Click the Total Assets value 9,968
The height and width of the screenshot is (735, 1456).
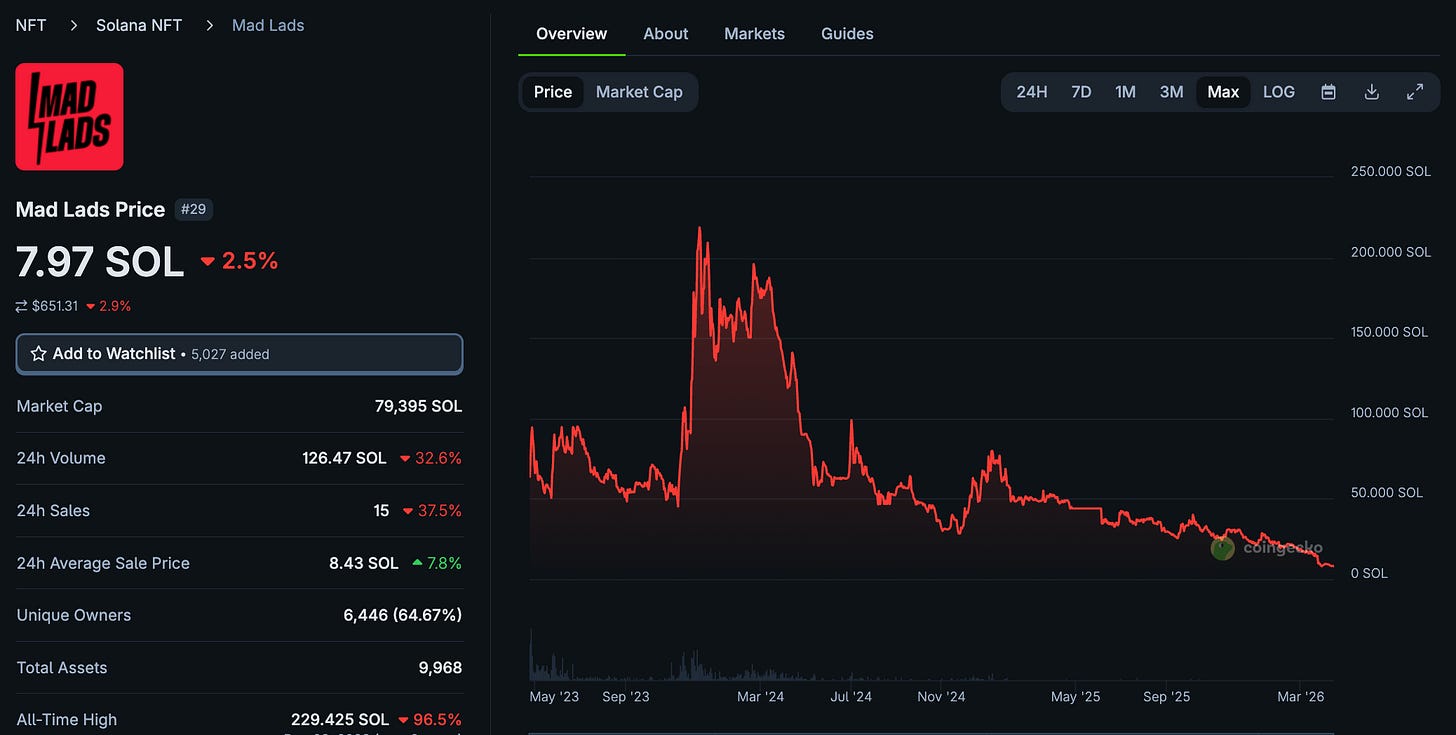(x=440, y=668)
